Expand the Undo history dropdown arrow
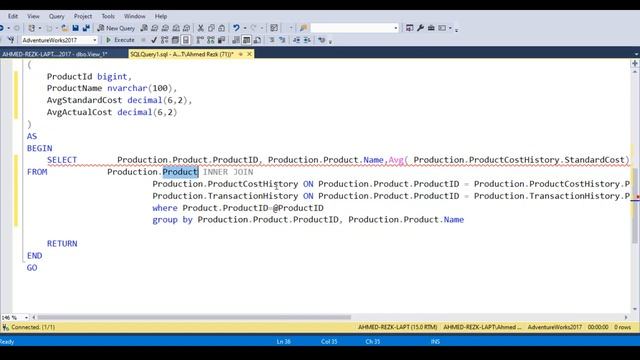Image resolution: width=640 pixels, height=360 pixels. point(245,28)
